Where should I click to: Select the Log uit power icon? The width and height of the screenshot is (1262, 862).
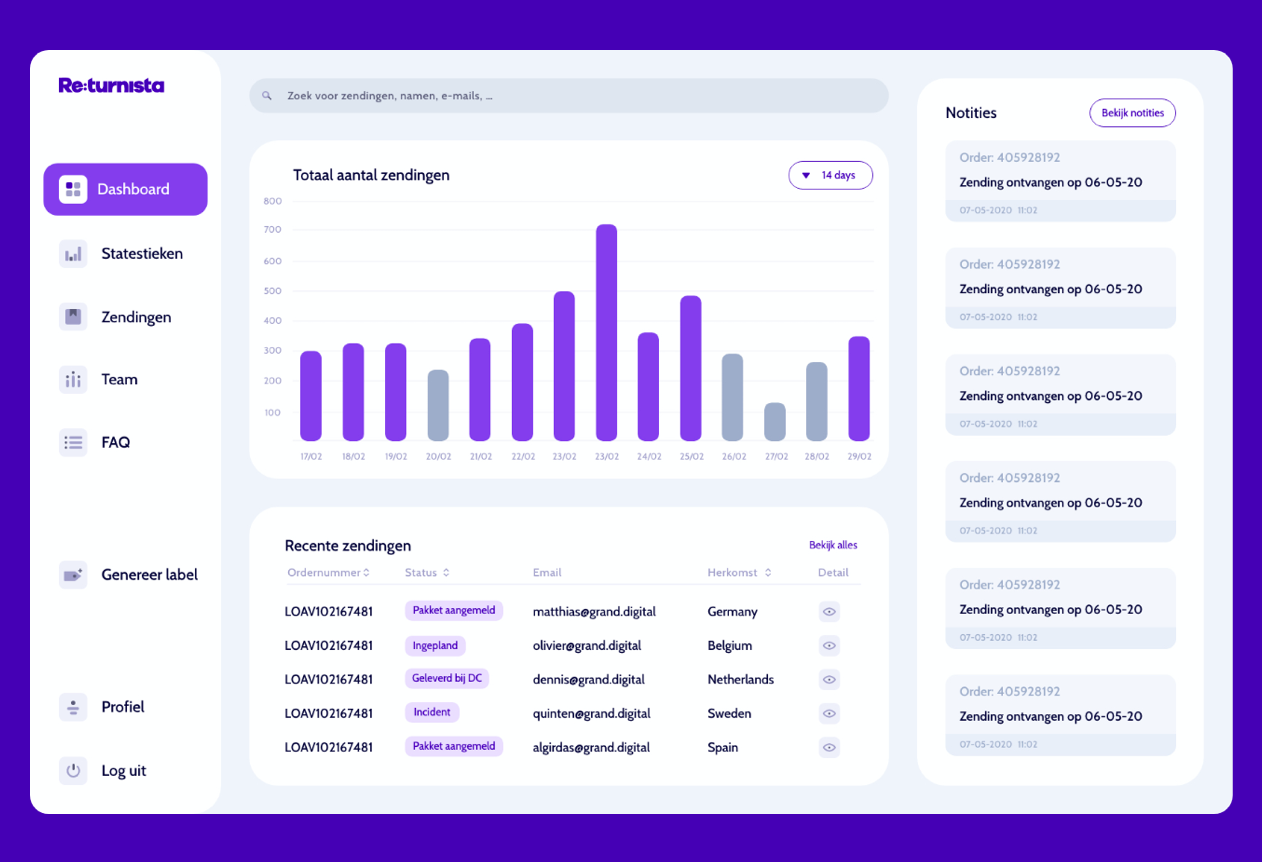[73, 771]
